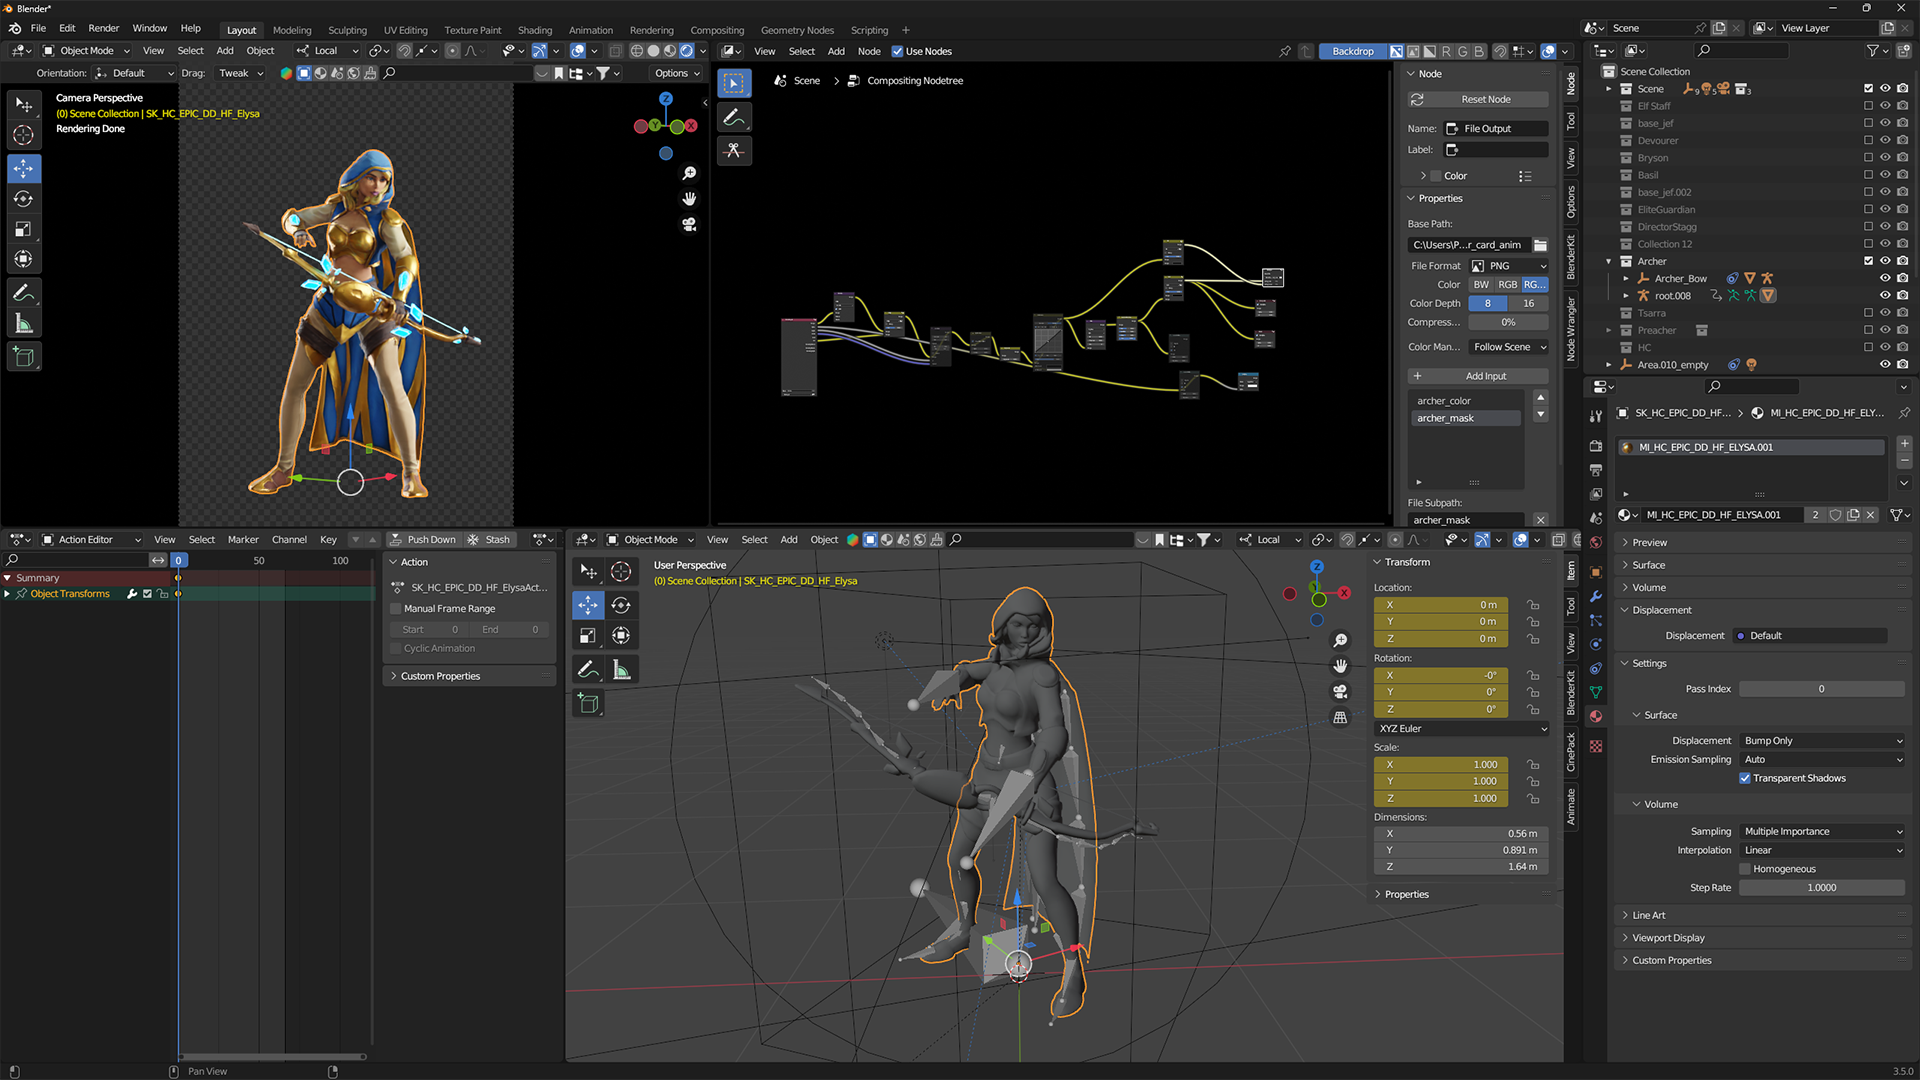Activate the Rotate tool in camera viewport
Screen dimensions: 1920x1080
pyautogui.click(x=24, y=199)
